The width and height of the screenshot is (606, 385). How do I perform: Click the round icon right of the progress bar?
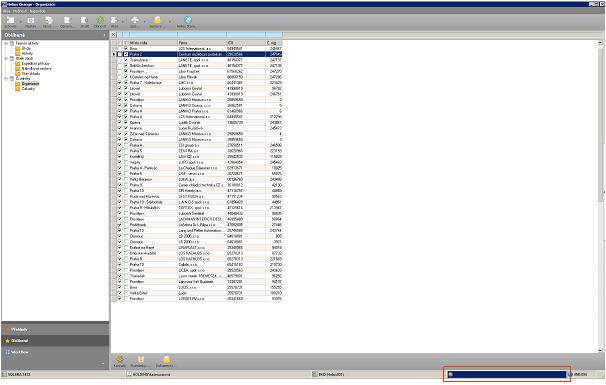click(570, 374)
